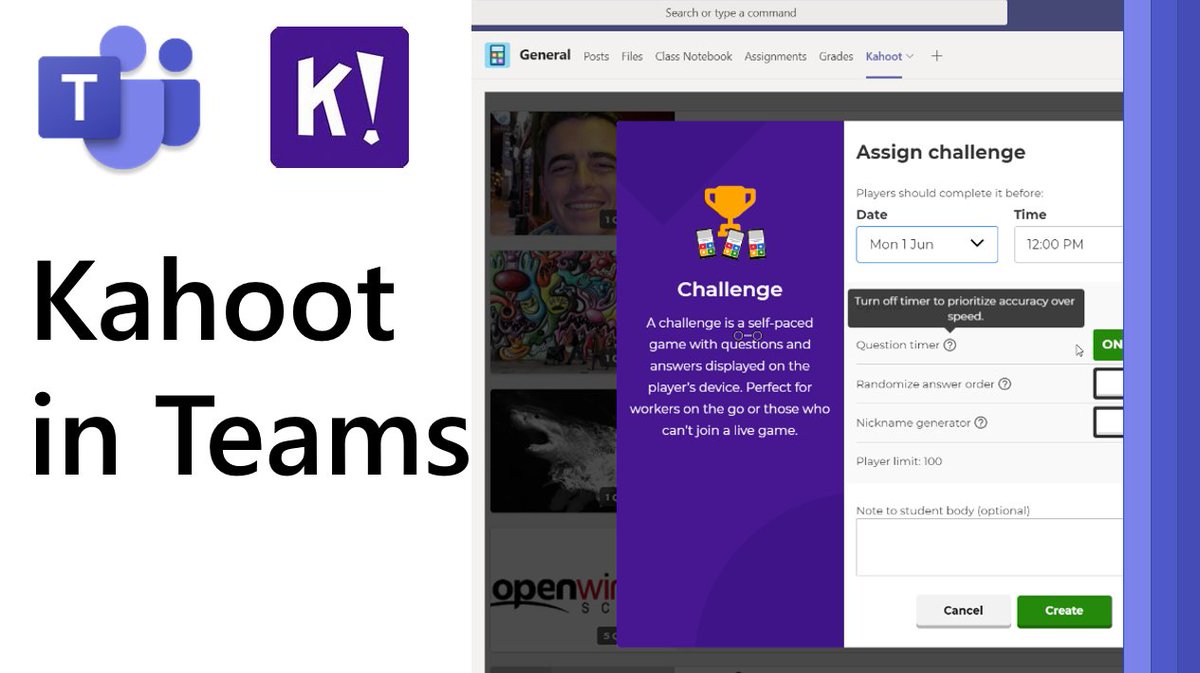Click the General channel name
Viewport: 1200px width, 673px height.
[545, 55]
